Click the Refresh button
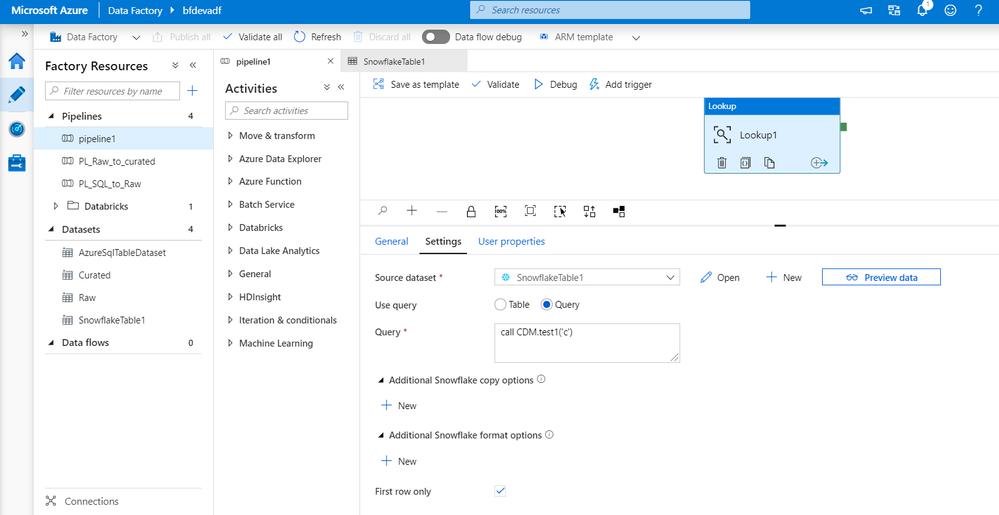Image resolution: width=999 pixels, height=515 pixels. click(317, 37)
